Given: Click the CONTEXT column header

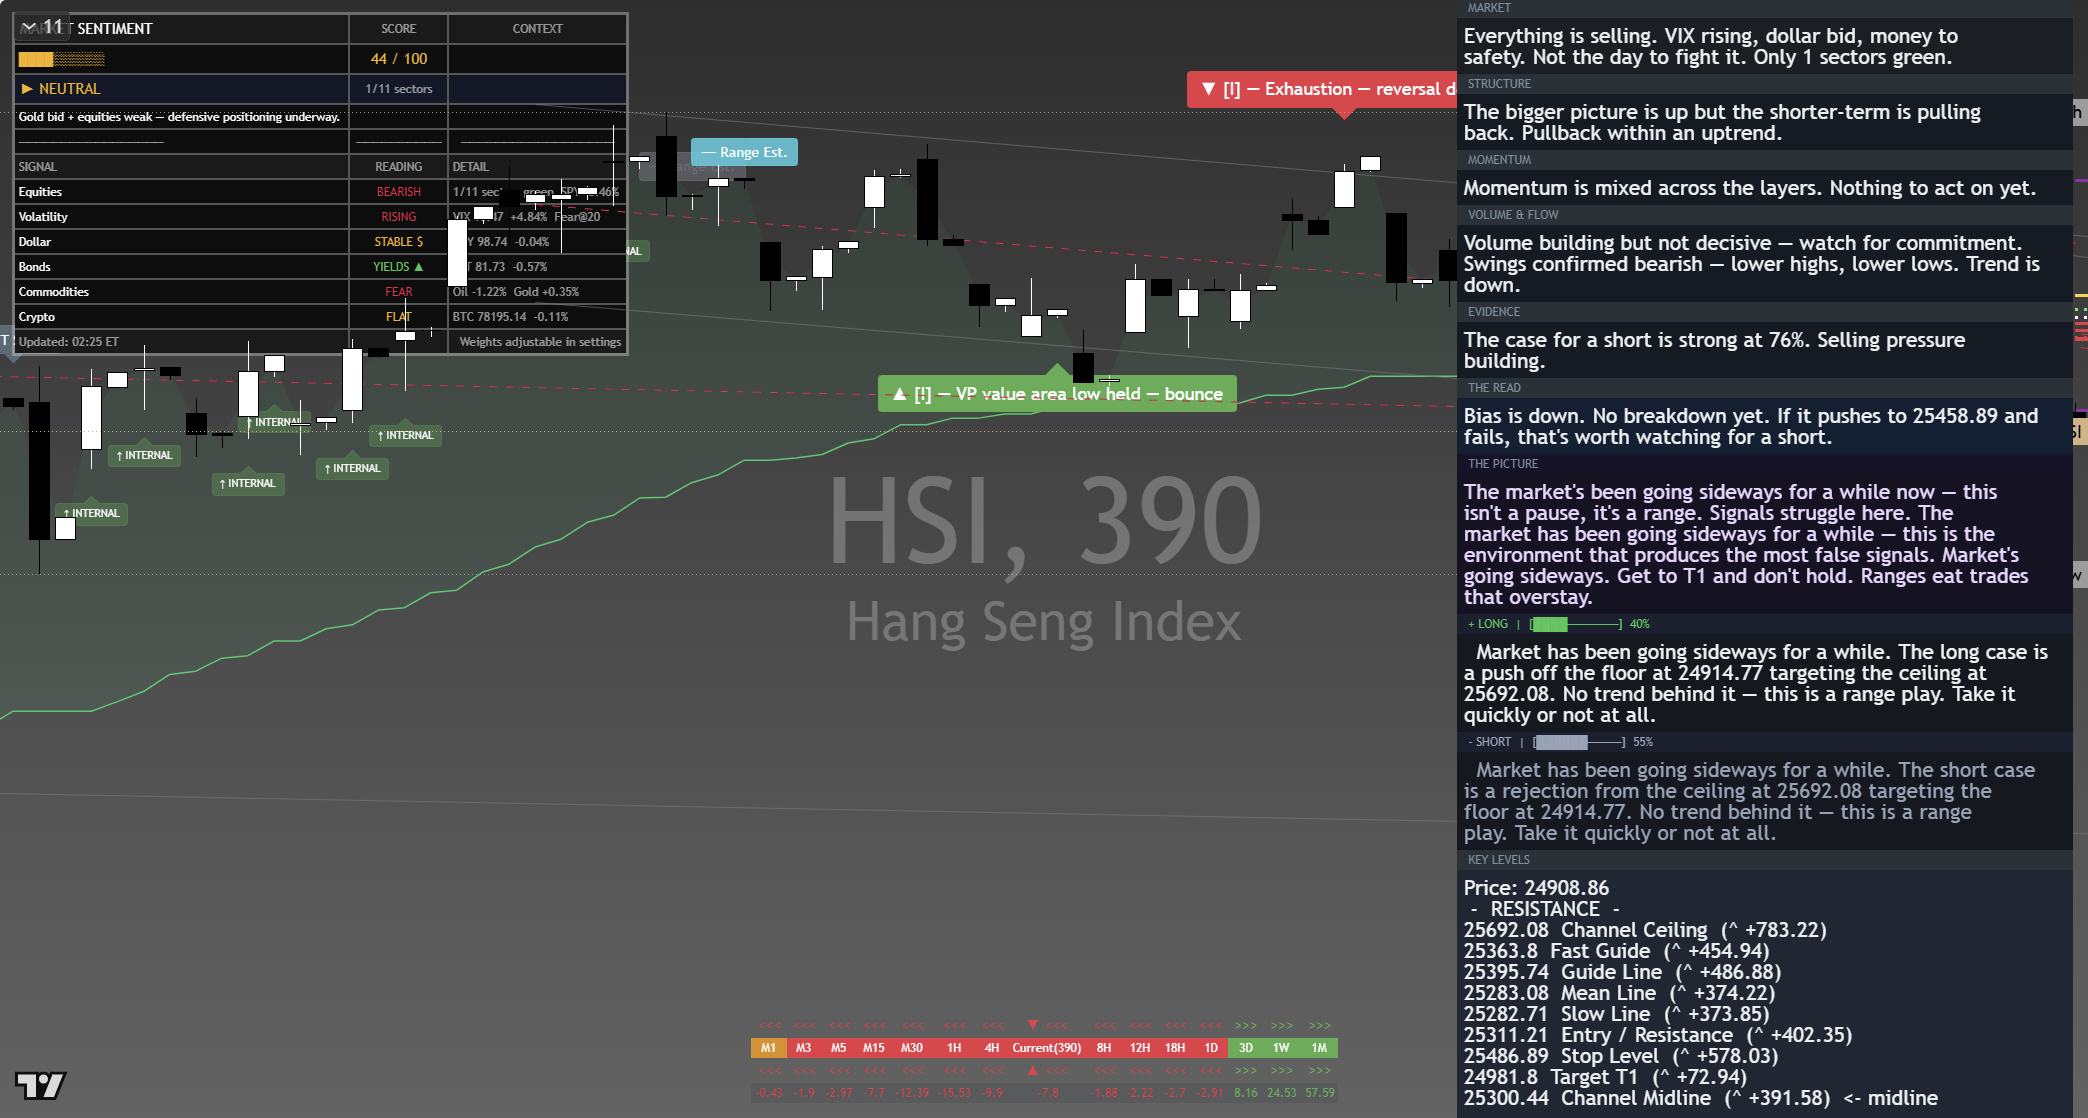Looking at the screenshot, I should tap(537, 29).
